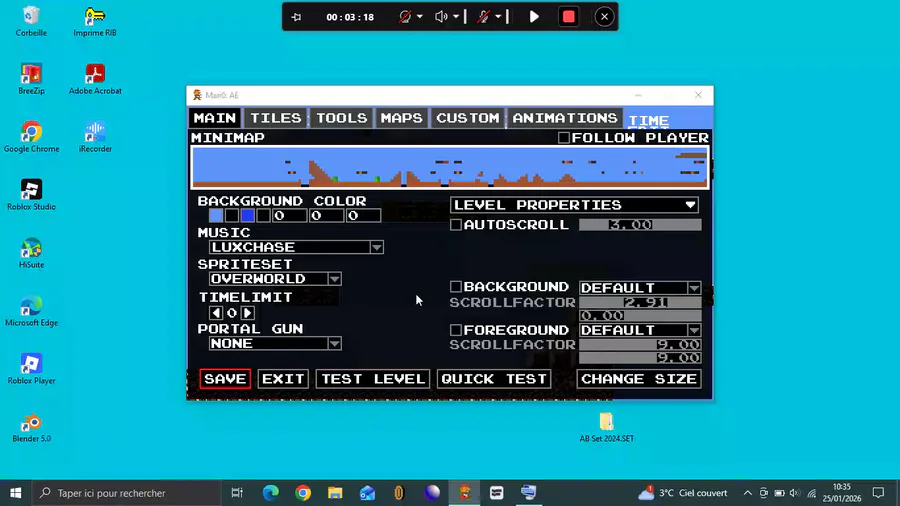900x506 pixels.
Task: Switch to the CUSTOM tab
Action: (468, 118)
